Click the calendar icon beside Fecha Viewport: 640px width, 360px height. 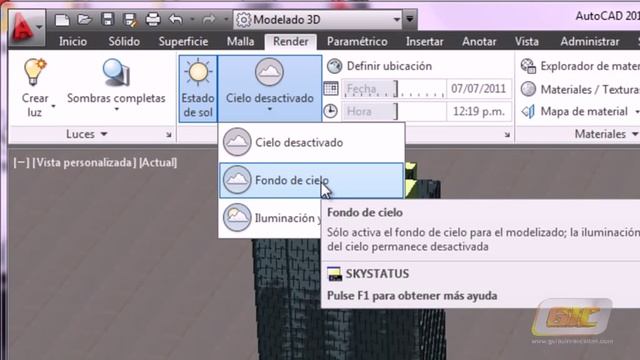[x=331, y=89]
